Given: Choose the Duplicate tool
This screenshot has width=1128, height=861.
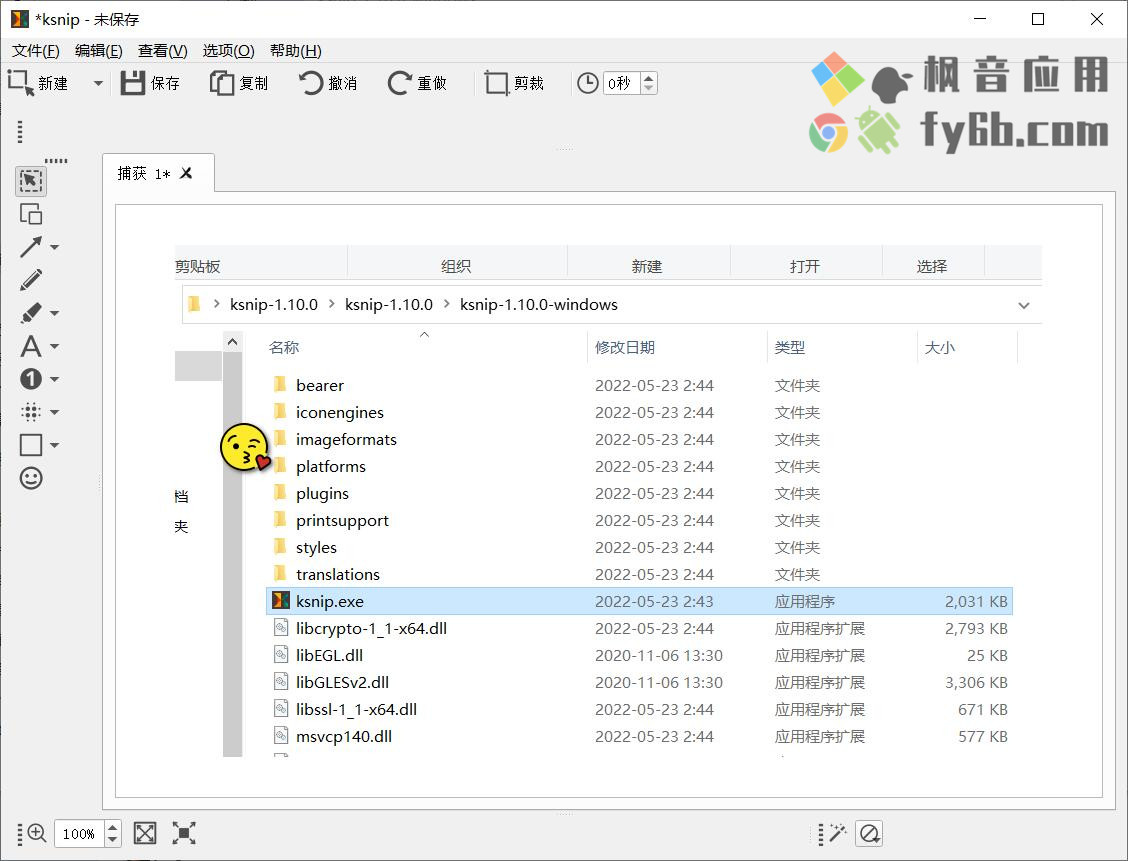Looking at the screenshot, I should [x=31, y=214].
